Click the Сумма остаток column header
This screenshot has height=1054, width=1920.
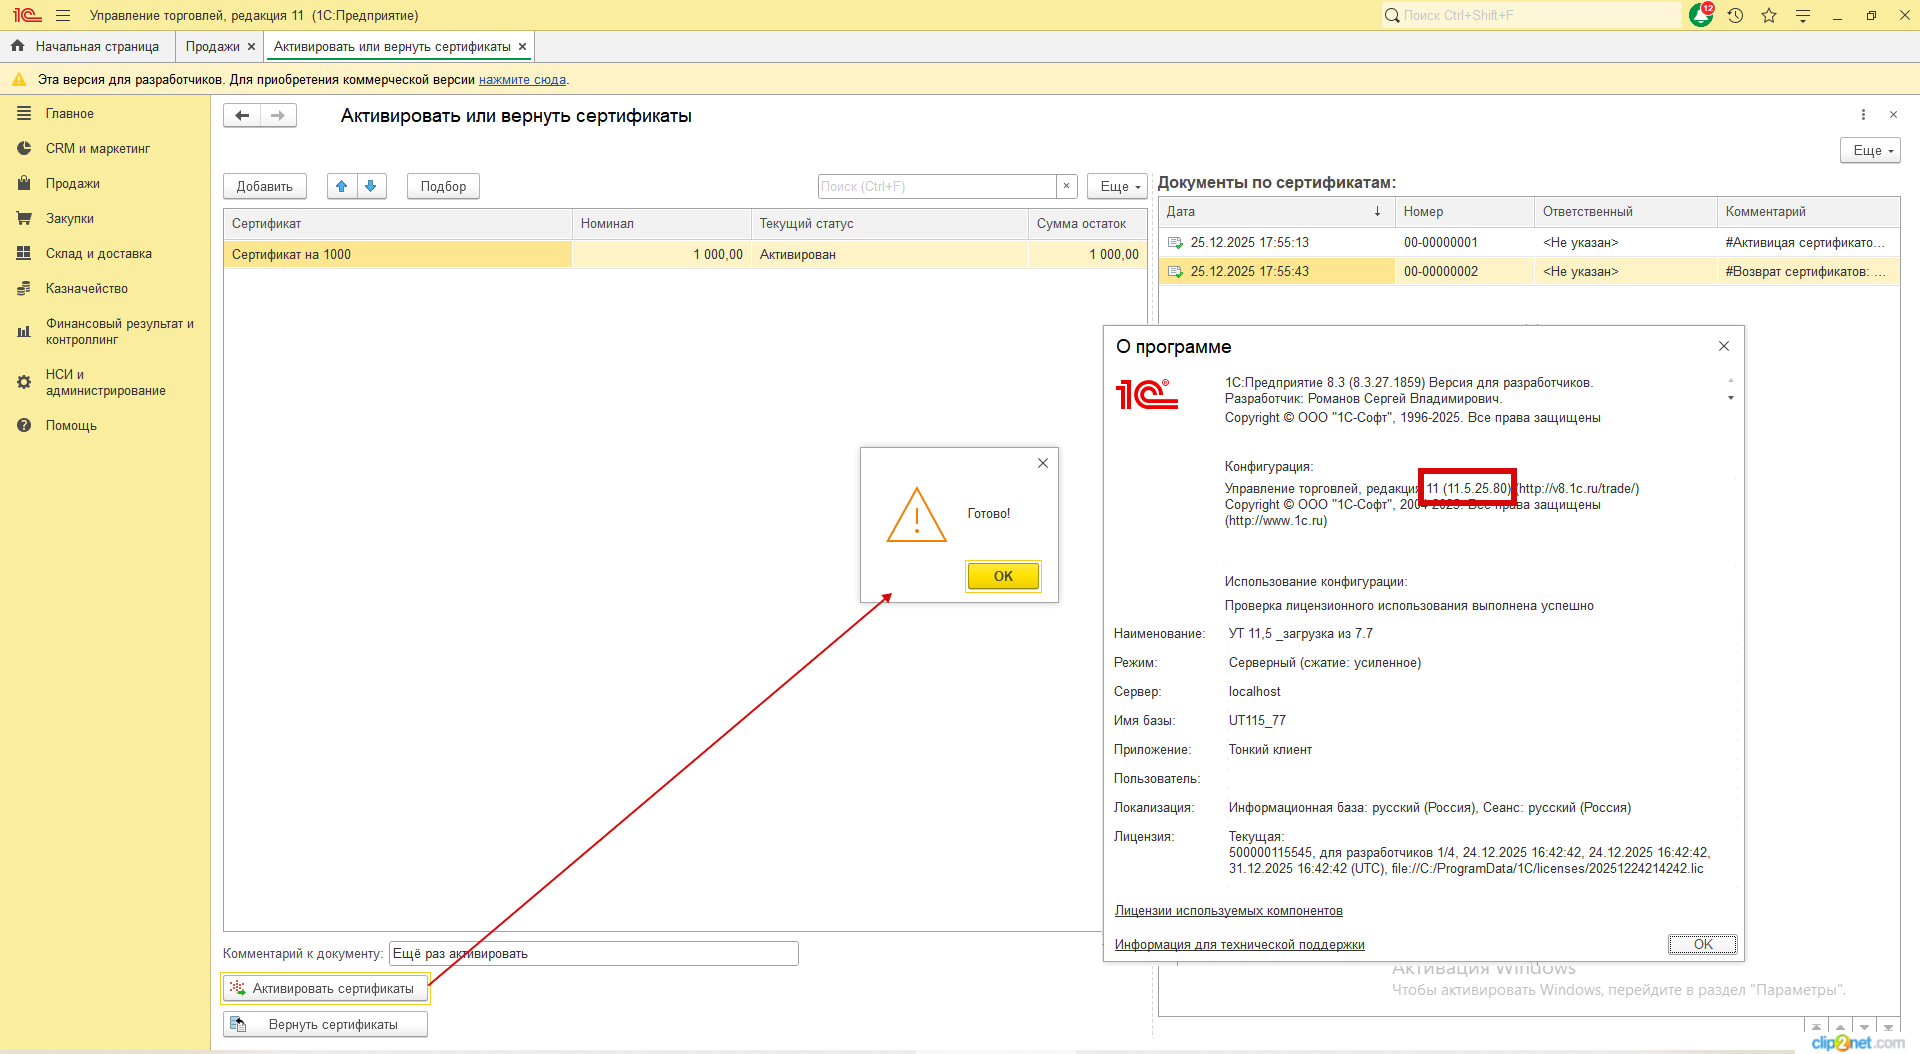tap(1088, 224)
